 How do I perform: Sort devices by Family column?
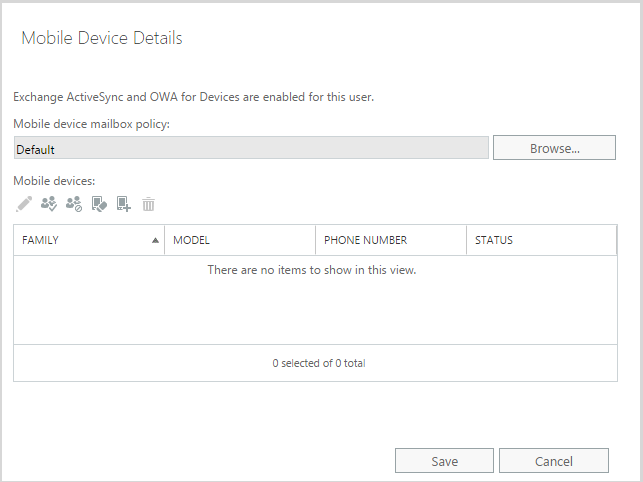tap(50, 241)
